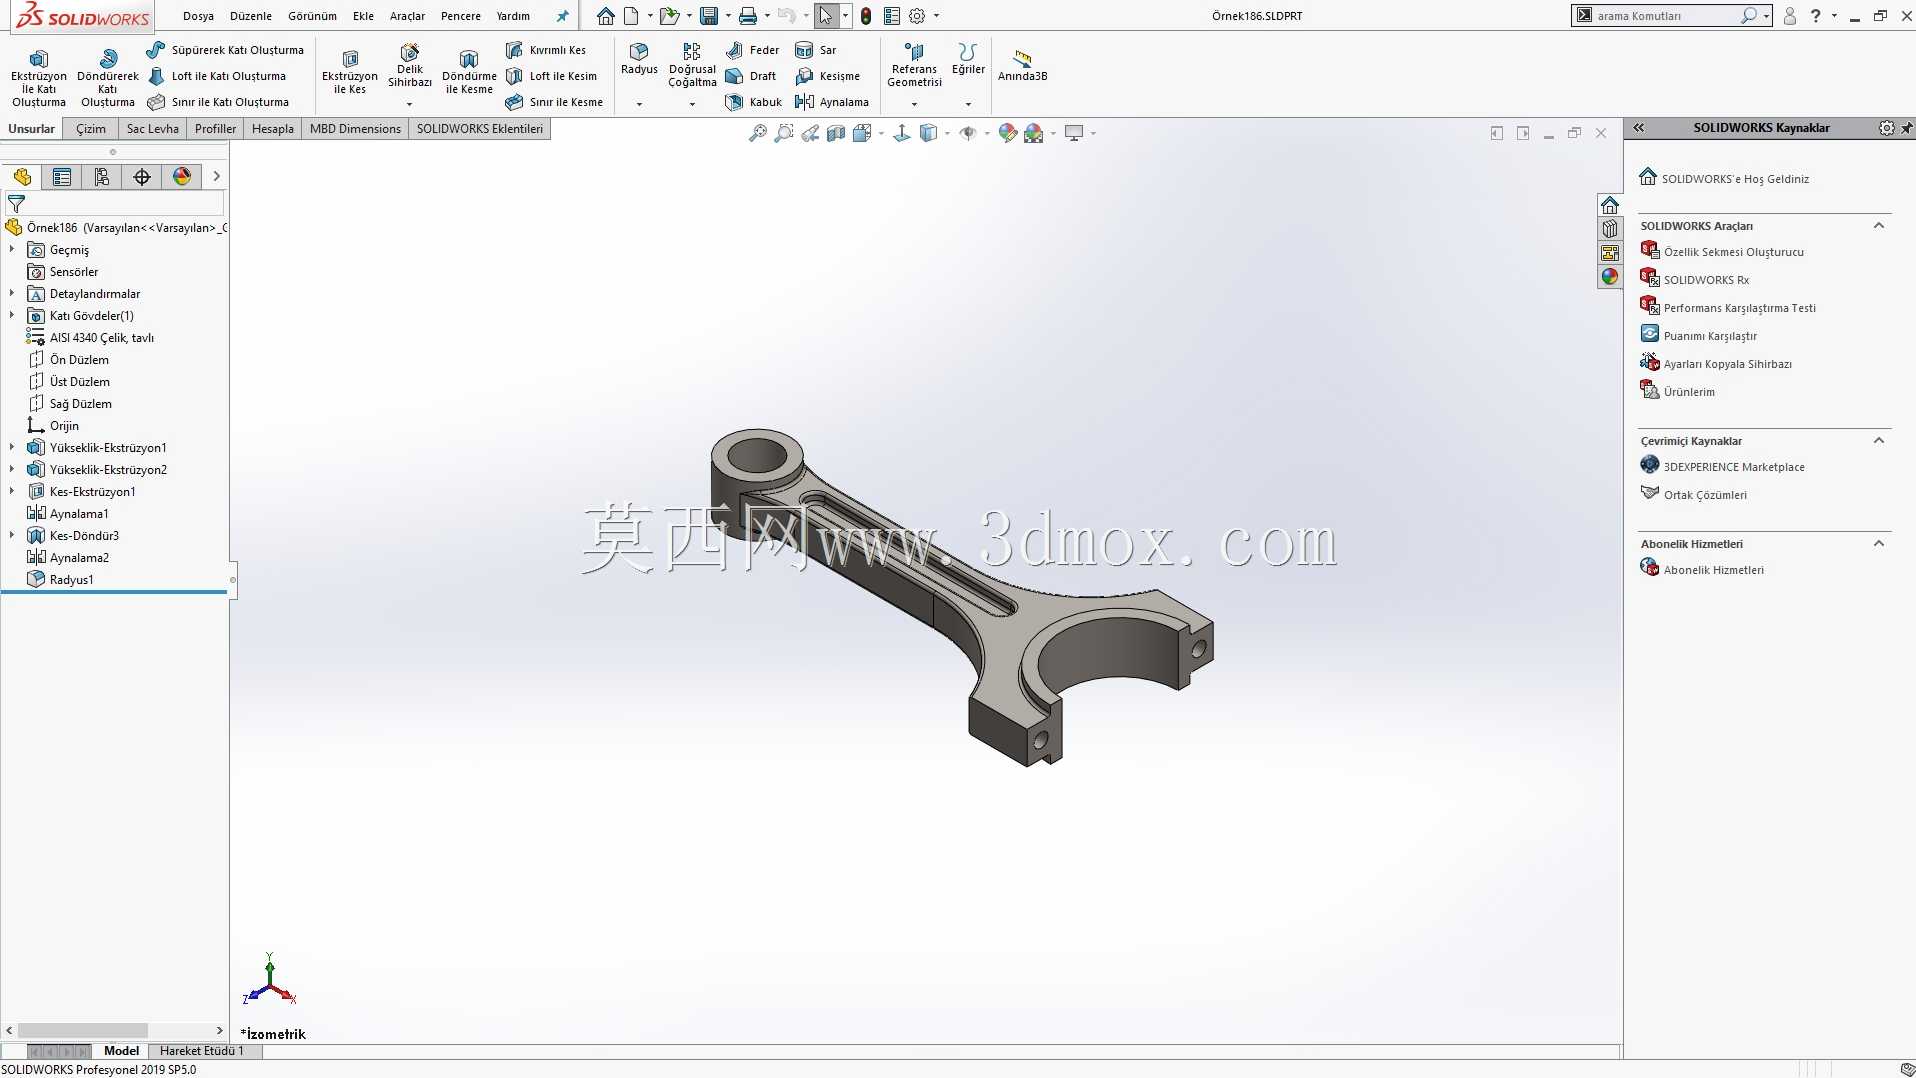1916x1078 pixels.
Task: Click Kıvrımlı Kes tool
Action: pyautogui.click(x=546, y=50)
